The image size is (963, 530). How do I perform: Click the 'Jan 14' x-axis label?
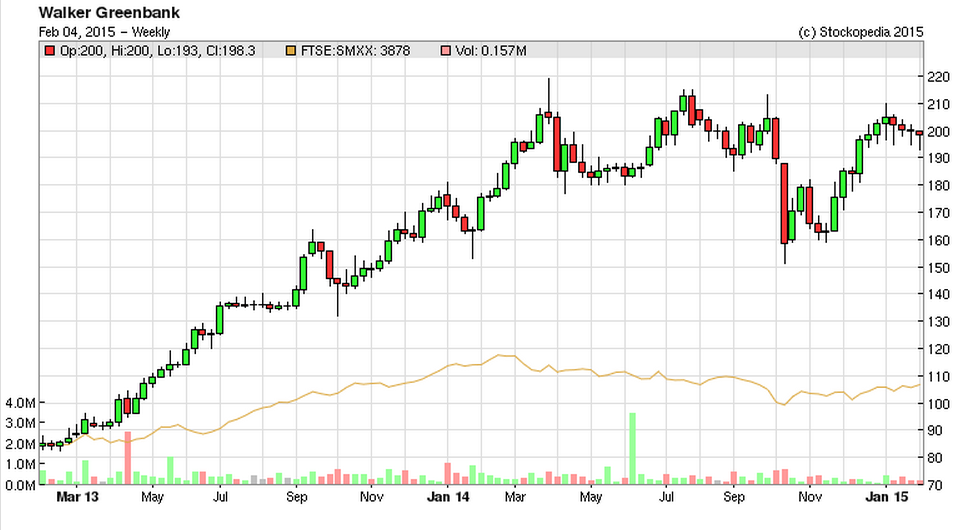pos(448,497)
